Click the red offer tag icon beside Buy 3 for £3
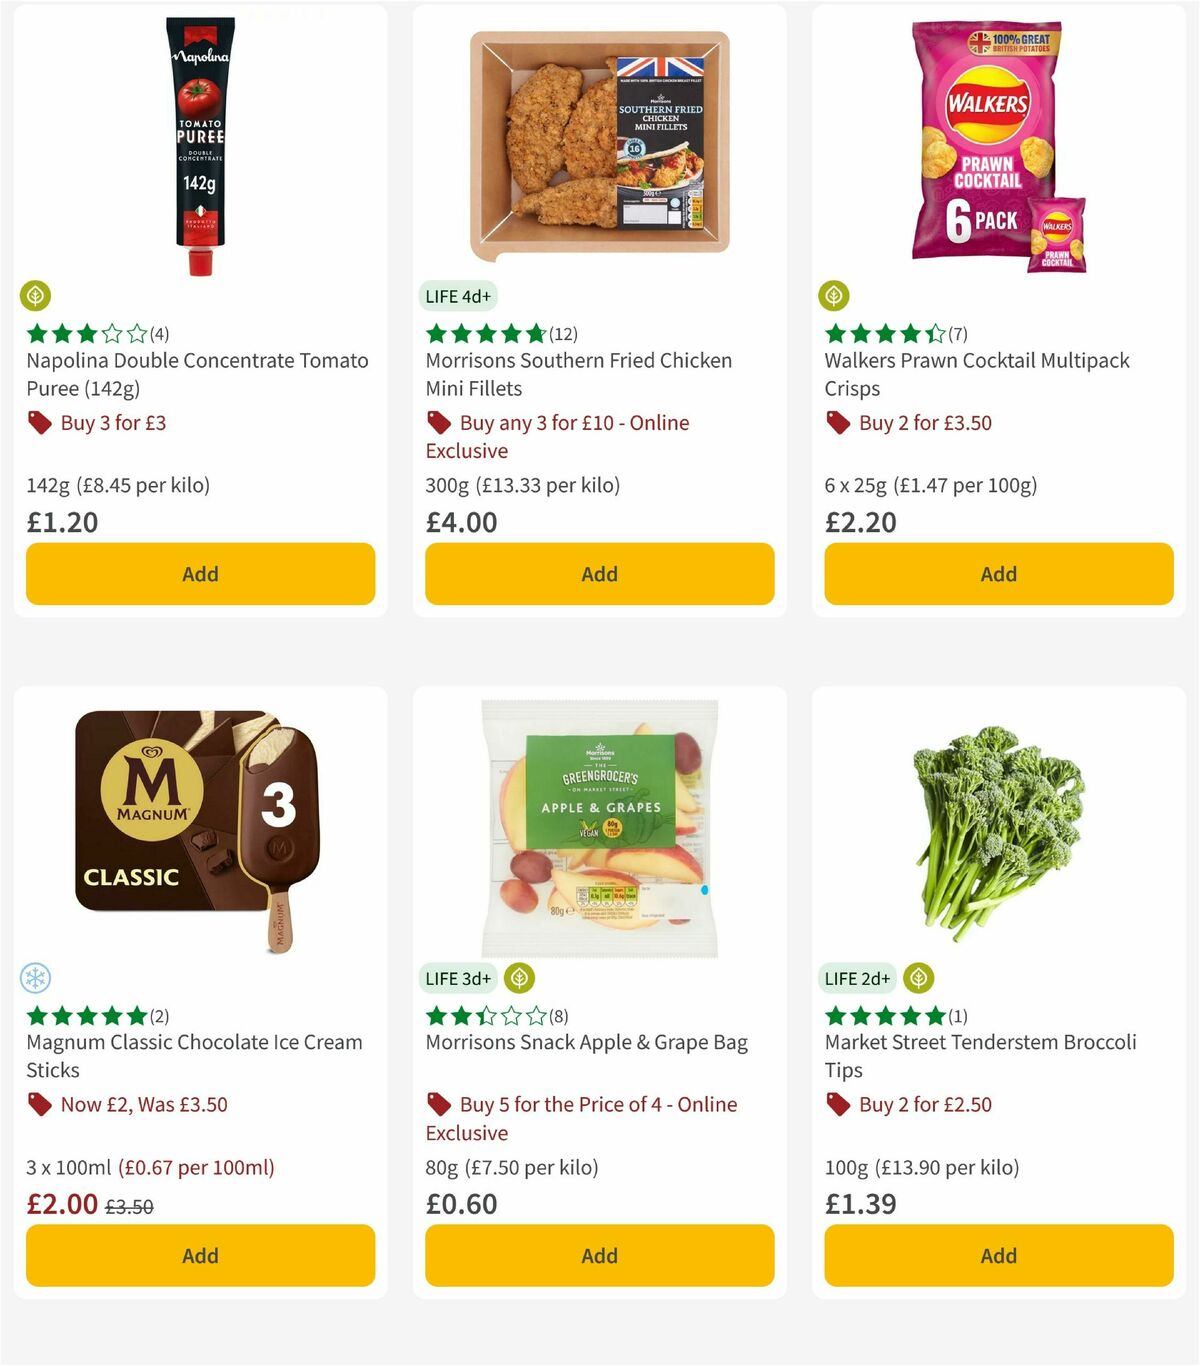This screenshot has height=1366, width=1200. [x=39, y=423]
